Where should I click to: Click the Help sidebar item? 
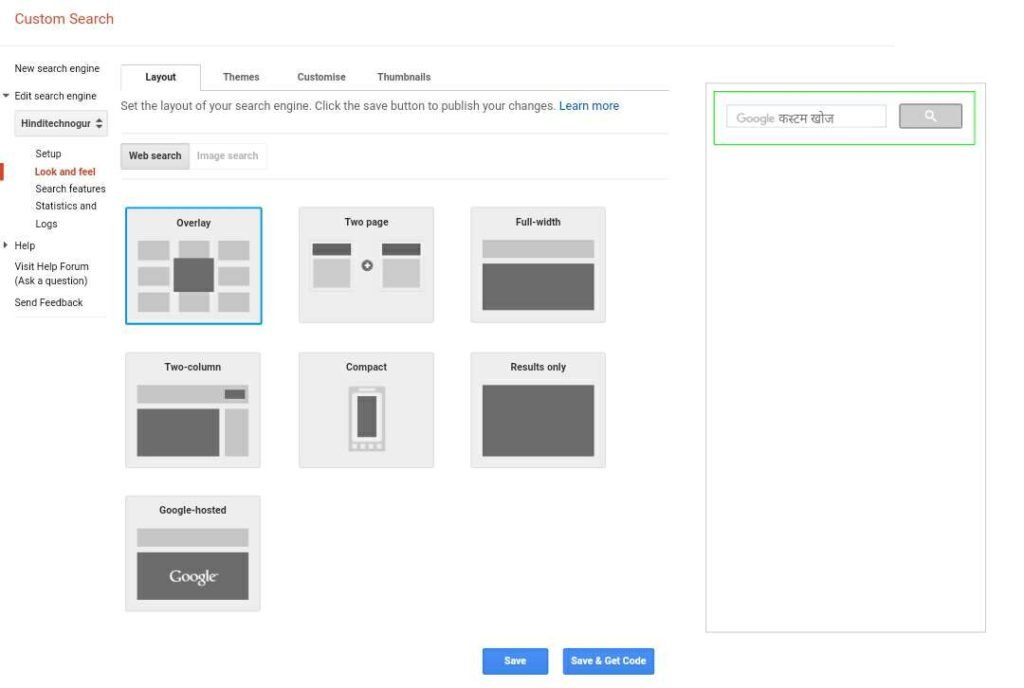(25, 245)
